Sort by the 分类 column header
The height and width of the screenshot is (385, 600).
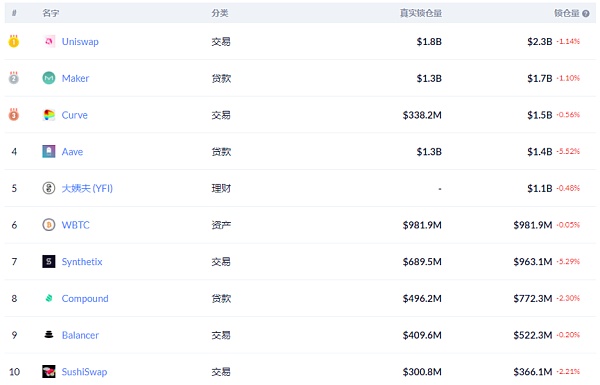[x=220, y=13]
